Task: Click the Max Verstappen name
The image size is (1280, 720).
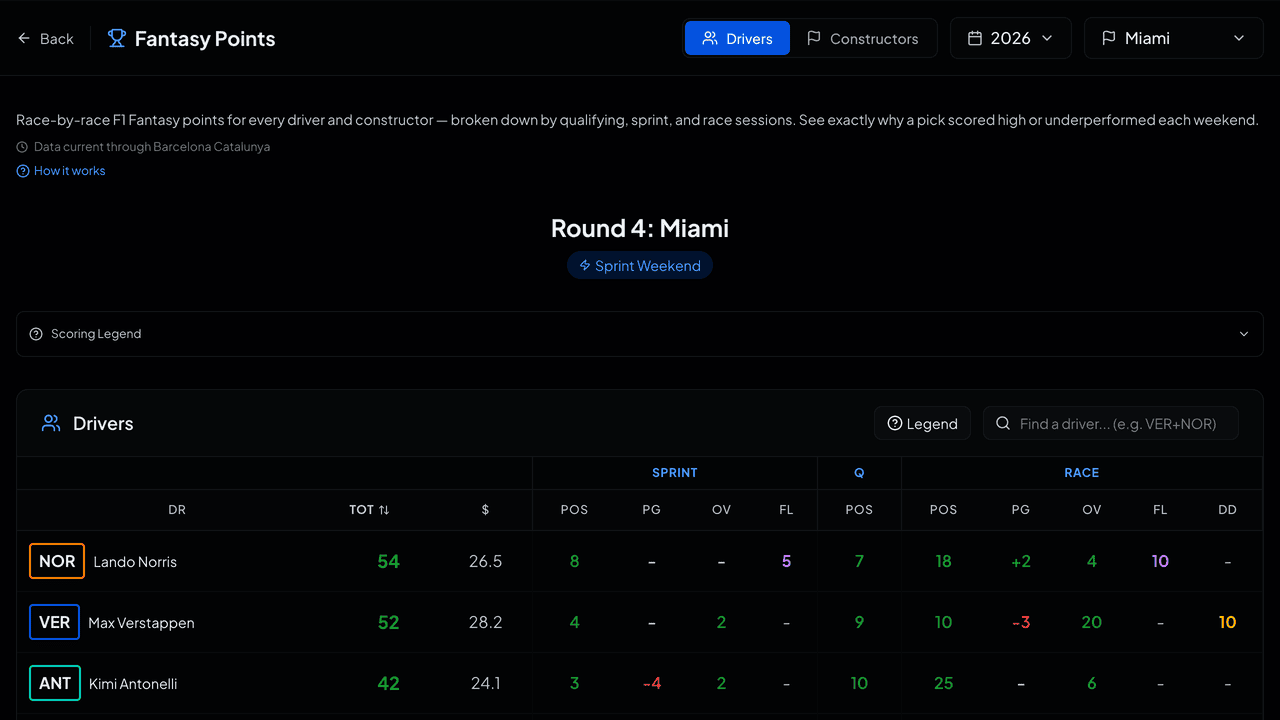Action: [141, 623]
